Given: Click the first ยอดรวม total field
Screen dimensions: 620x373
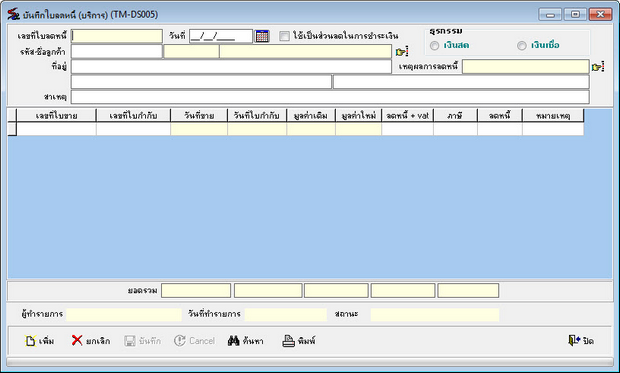Looking at the screenshot, I should [x=196, y=290].
